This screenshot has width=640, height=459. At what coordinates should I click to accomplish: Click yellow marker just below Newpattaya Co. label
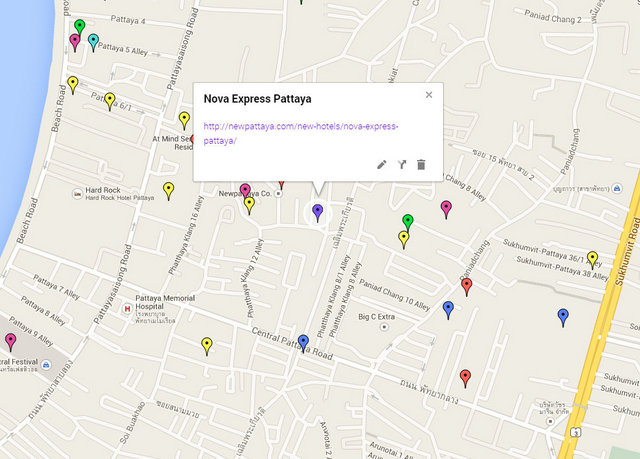[x=249, y=206]
